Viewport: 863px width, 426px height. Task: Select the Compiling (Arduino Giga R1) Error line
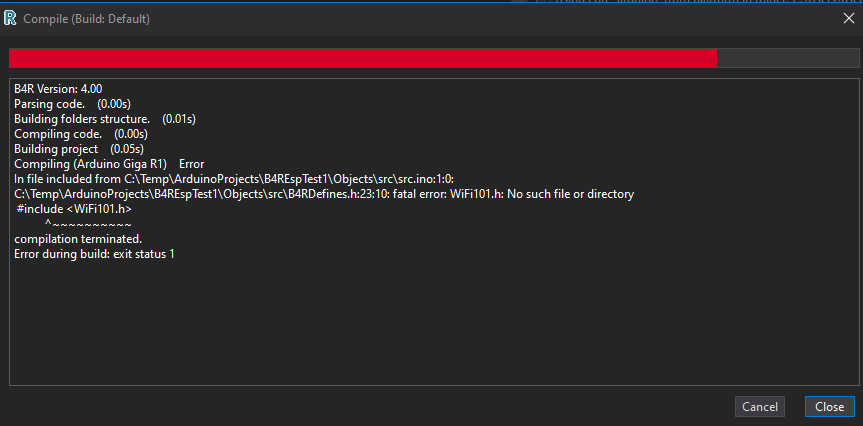click(109, 164)
